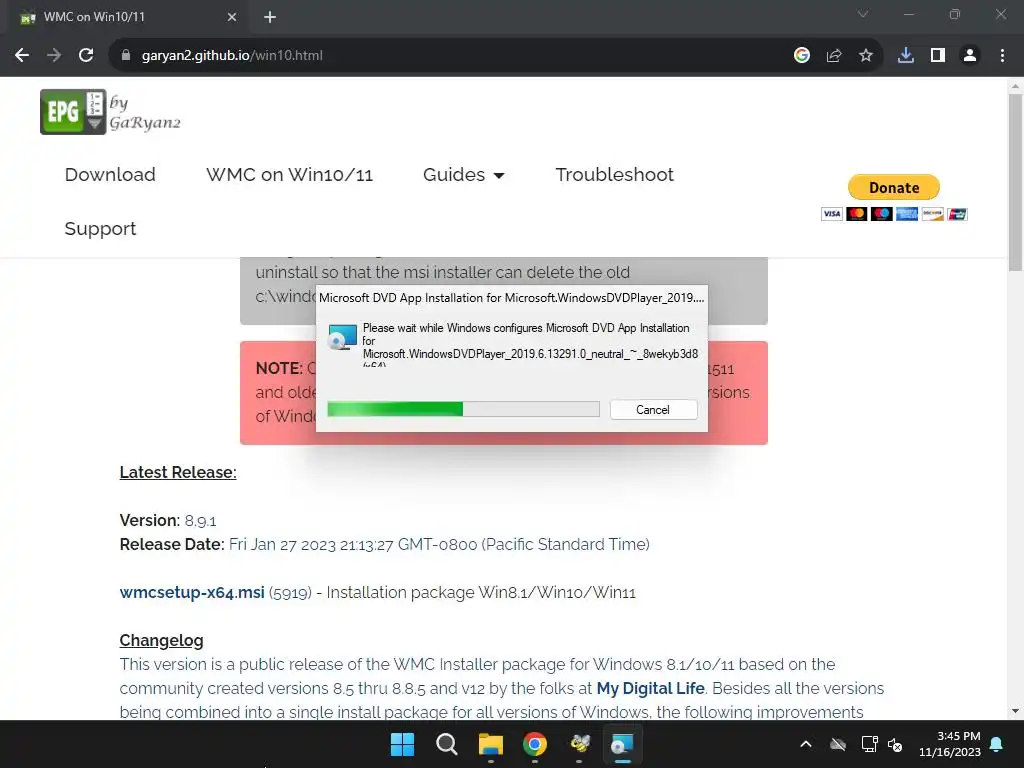Screen dimensions: 1024x768
Task: Open notifications bell icon
Action: tap(997, 744)
